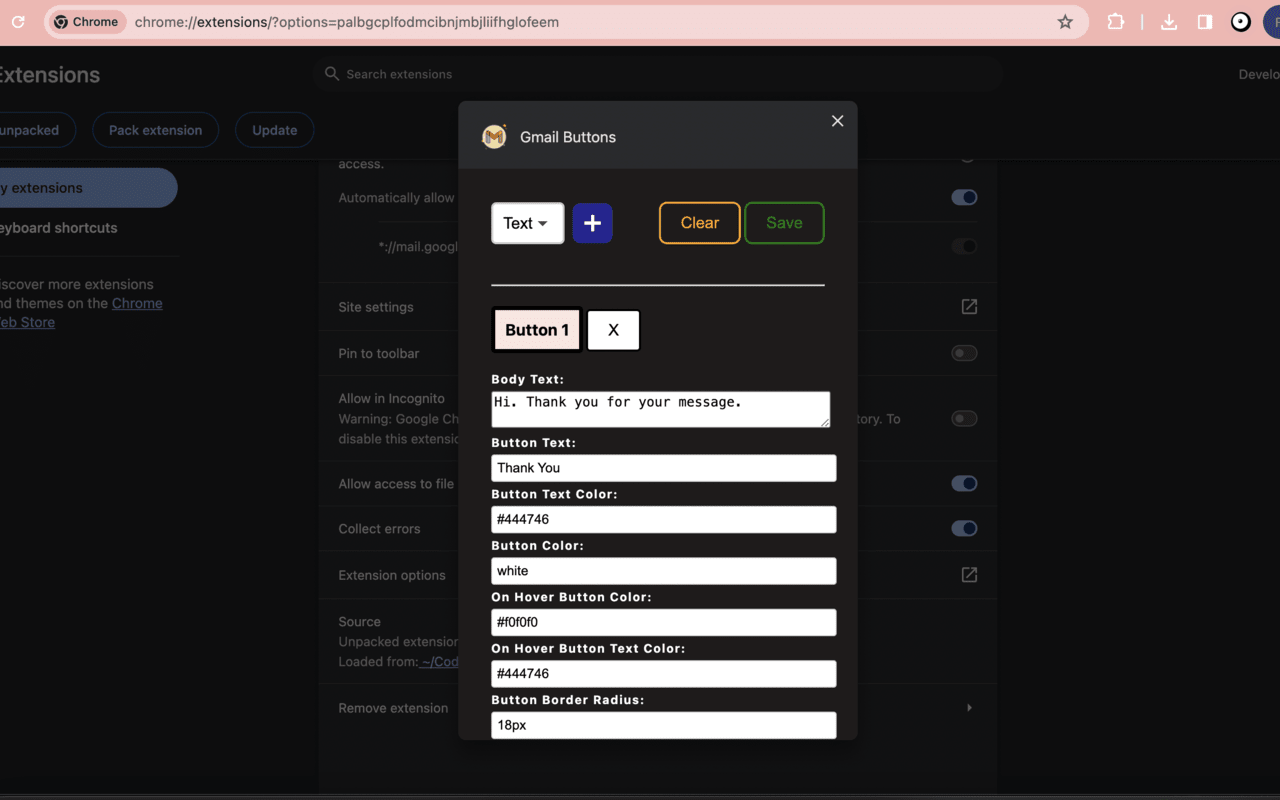The height and width of the screenshot is (800, 1280).
Task: Toggle Automatically allow access switch
Action: 964,198
